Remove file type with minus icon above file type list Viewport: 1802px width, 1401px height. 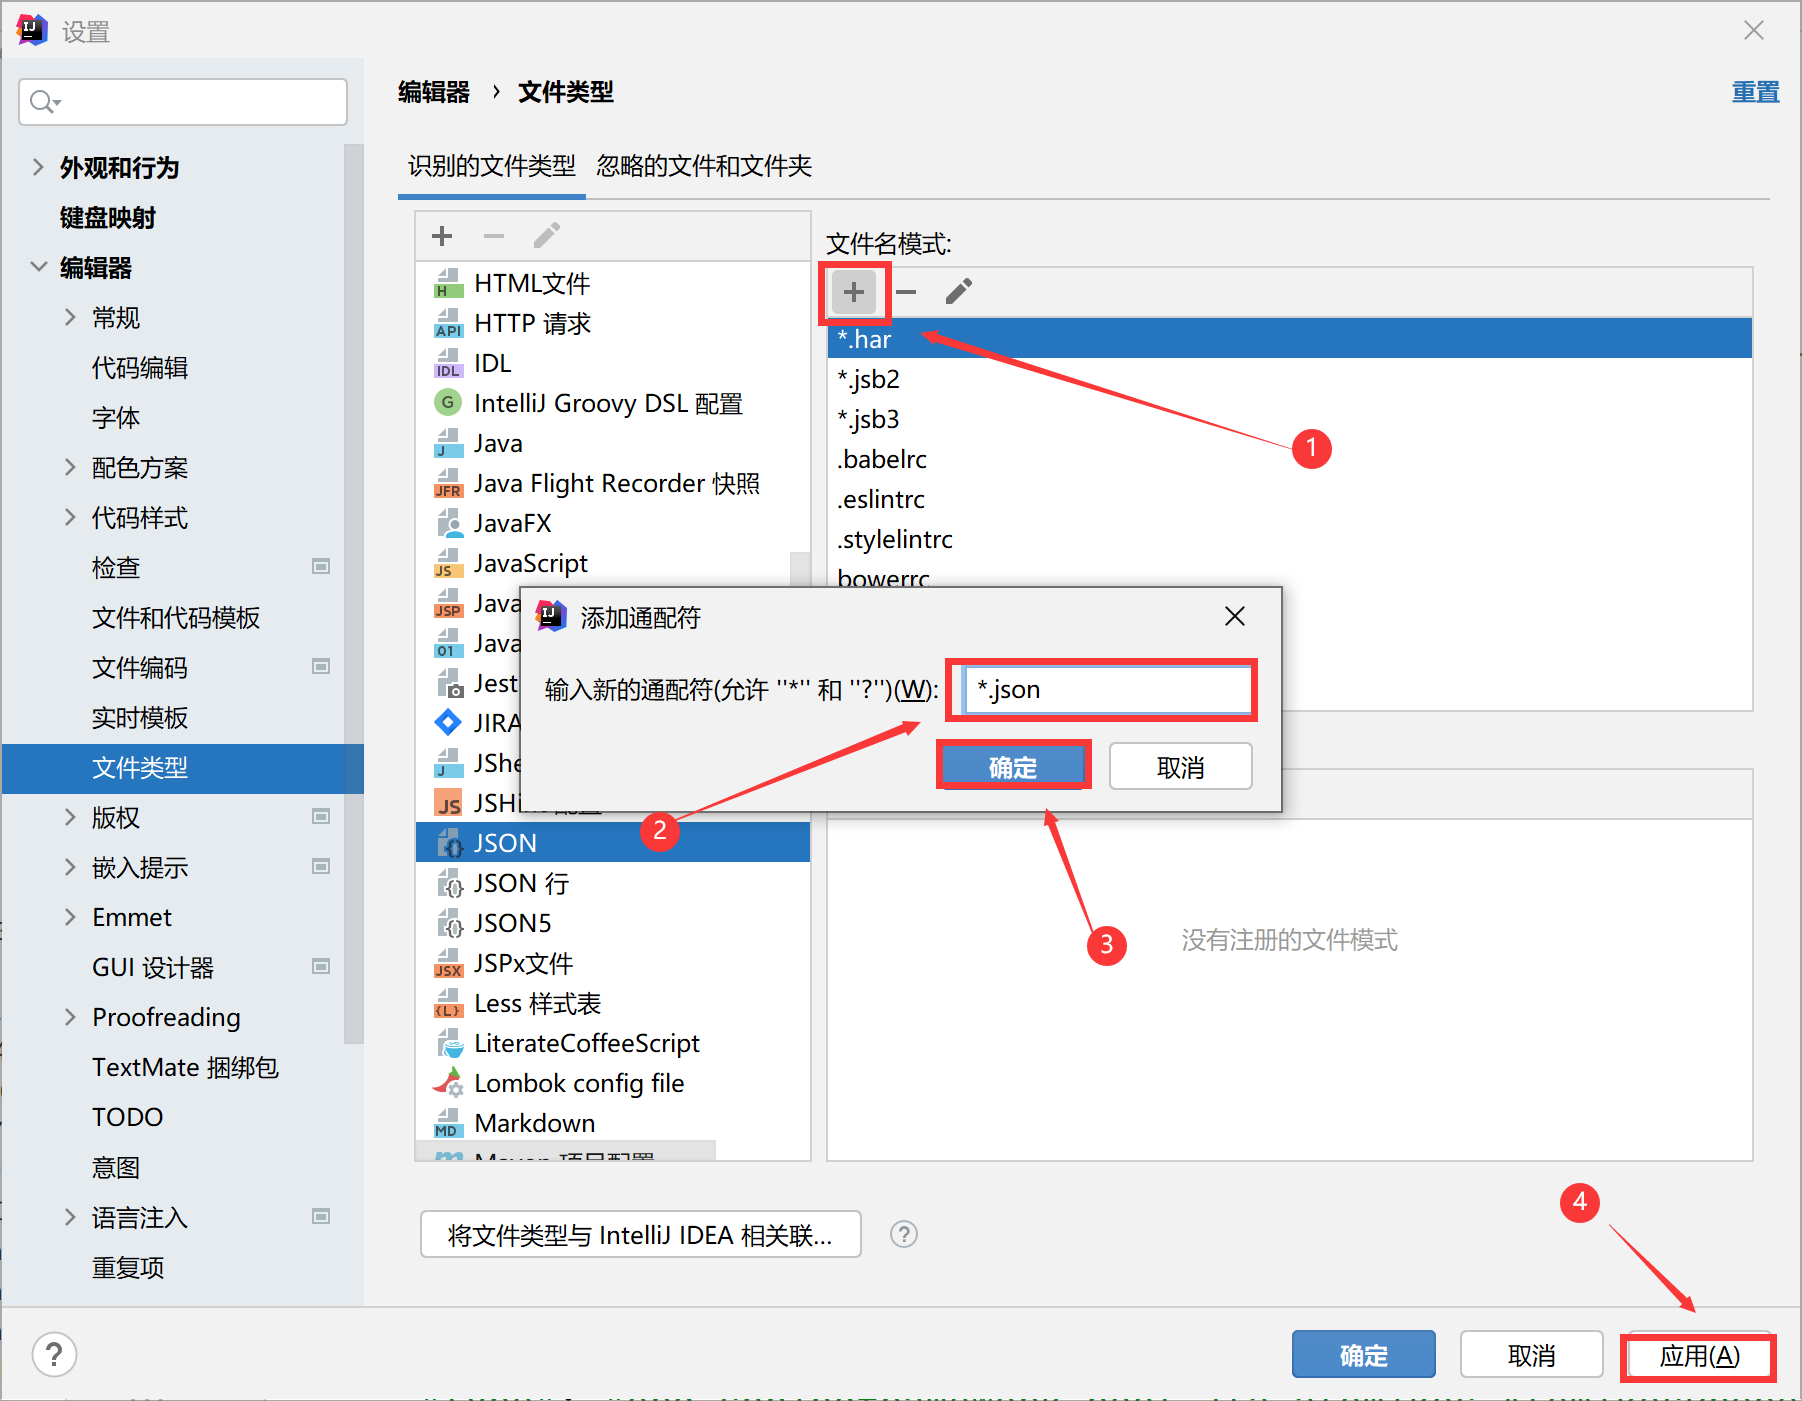click(493, 236)
